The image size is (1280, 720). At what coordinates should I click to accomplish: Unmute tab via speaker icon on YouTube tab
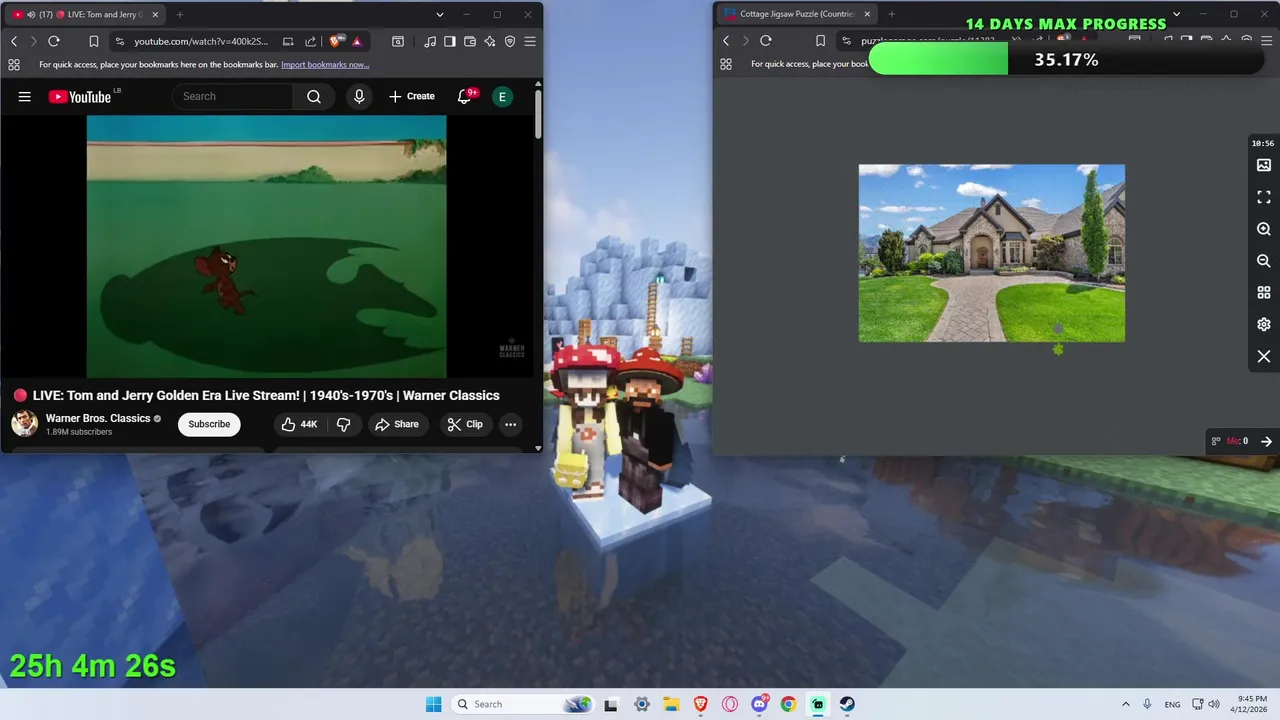[31, 15]
